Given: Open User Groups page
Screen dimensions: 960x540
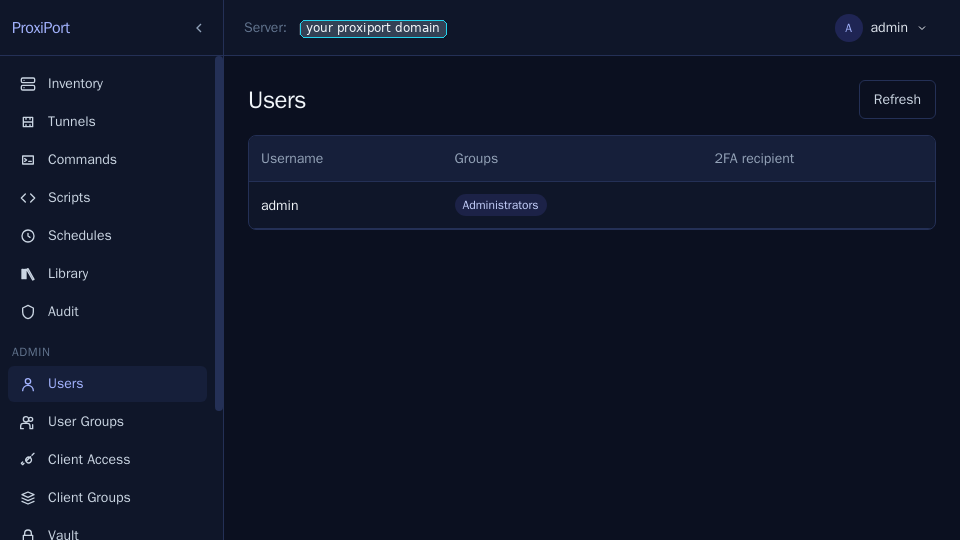Looking at the screenshot, I should [x=107, y=422].
